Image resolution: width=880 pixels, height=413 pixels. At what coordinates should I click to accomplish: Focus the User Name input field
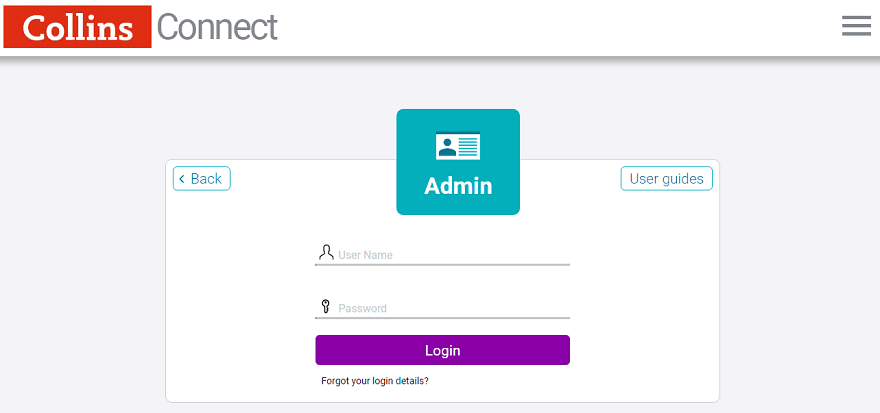pyautogui.click(x=450, y=255)
